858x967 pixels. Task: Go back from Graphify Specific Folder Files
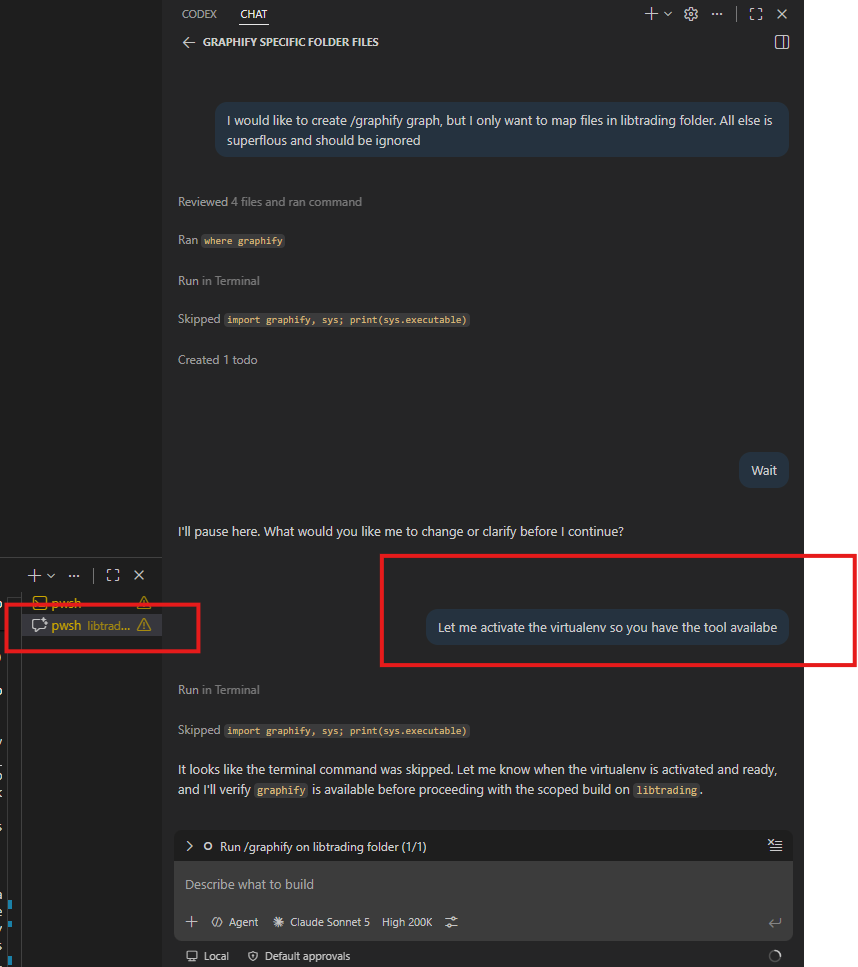click(x=189, y=43)
